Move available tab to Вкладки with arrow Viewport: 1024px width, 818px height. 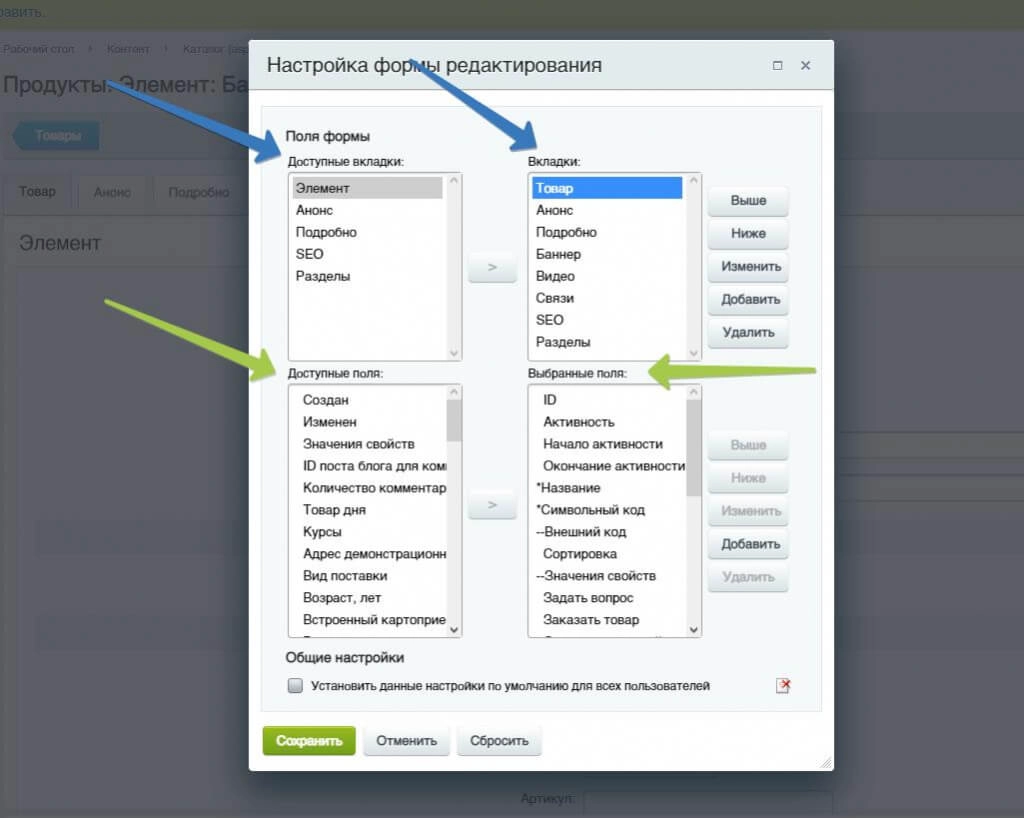pyautogui.click(x=492, y=267)
